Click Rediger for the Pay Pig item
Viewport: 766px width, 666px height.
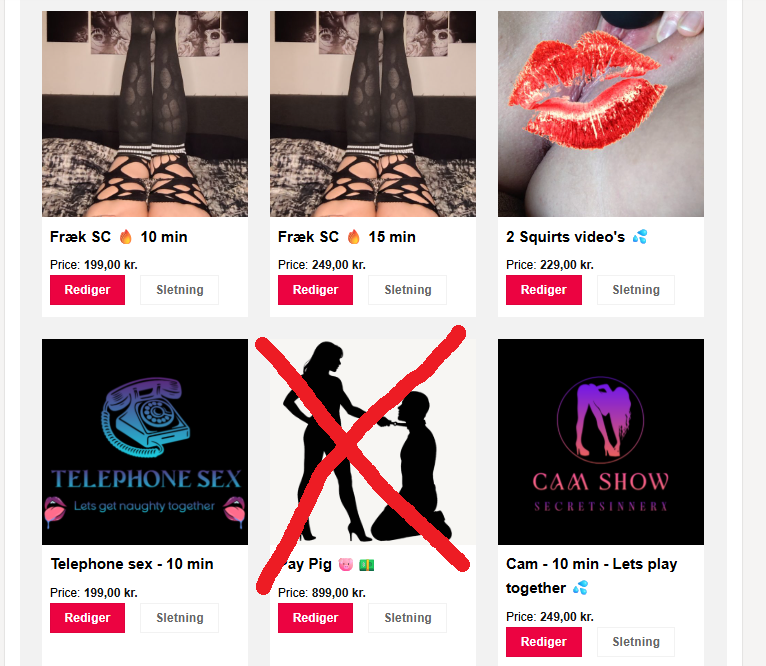tap(316, 618)
